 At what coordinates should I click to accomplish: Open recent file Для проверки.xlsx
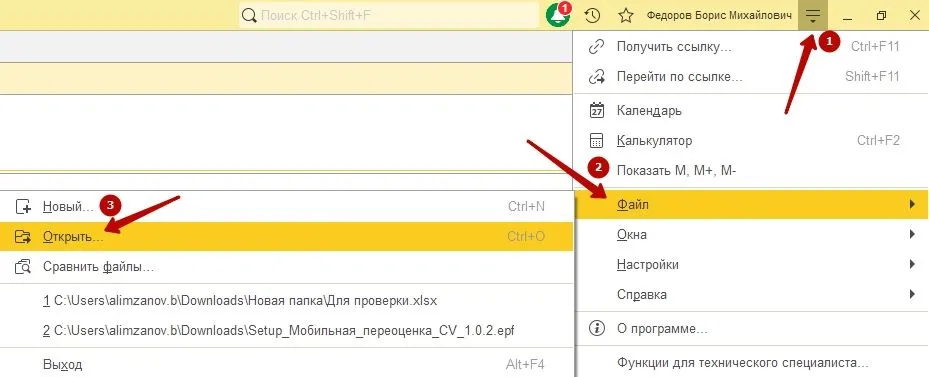point(287,301)
